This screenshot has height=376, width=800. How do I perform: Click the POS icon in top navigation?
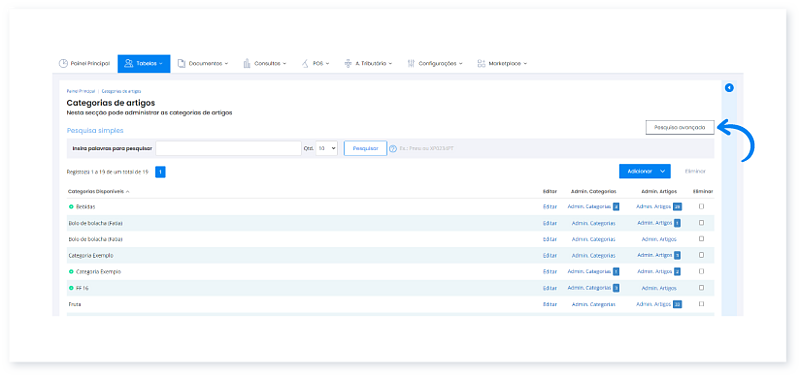click(305, 64)
